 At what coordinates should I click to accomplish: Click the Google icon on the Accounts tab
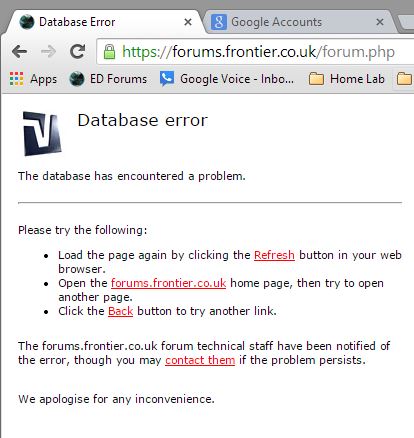tap(219, 22)
